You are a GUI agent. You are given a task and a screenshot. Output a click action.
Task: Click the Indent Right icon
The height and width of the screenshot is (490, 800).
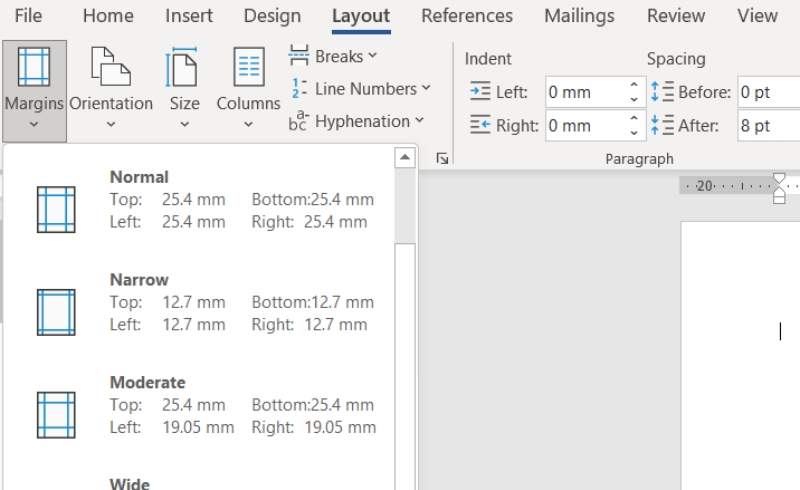coord(480,125)
